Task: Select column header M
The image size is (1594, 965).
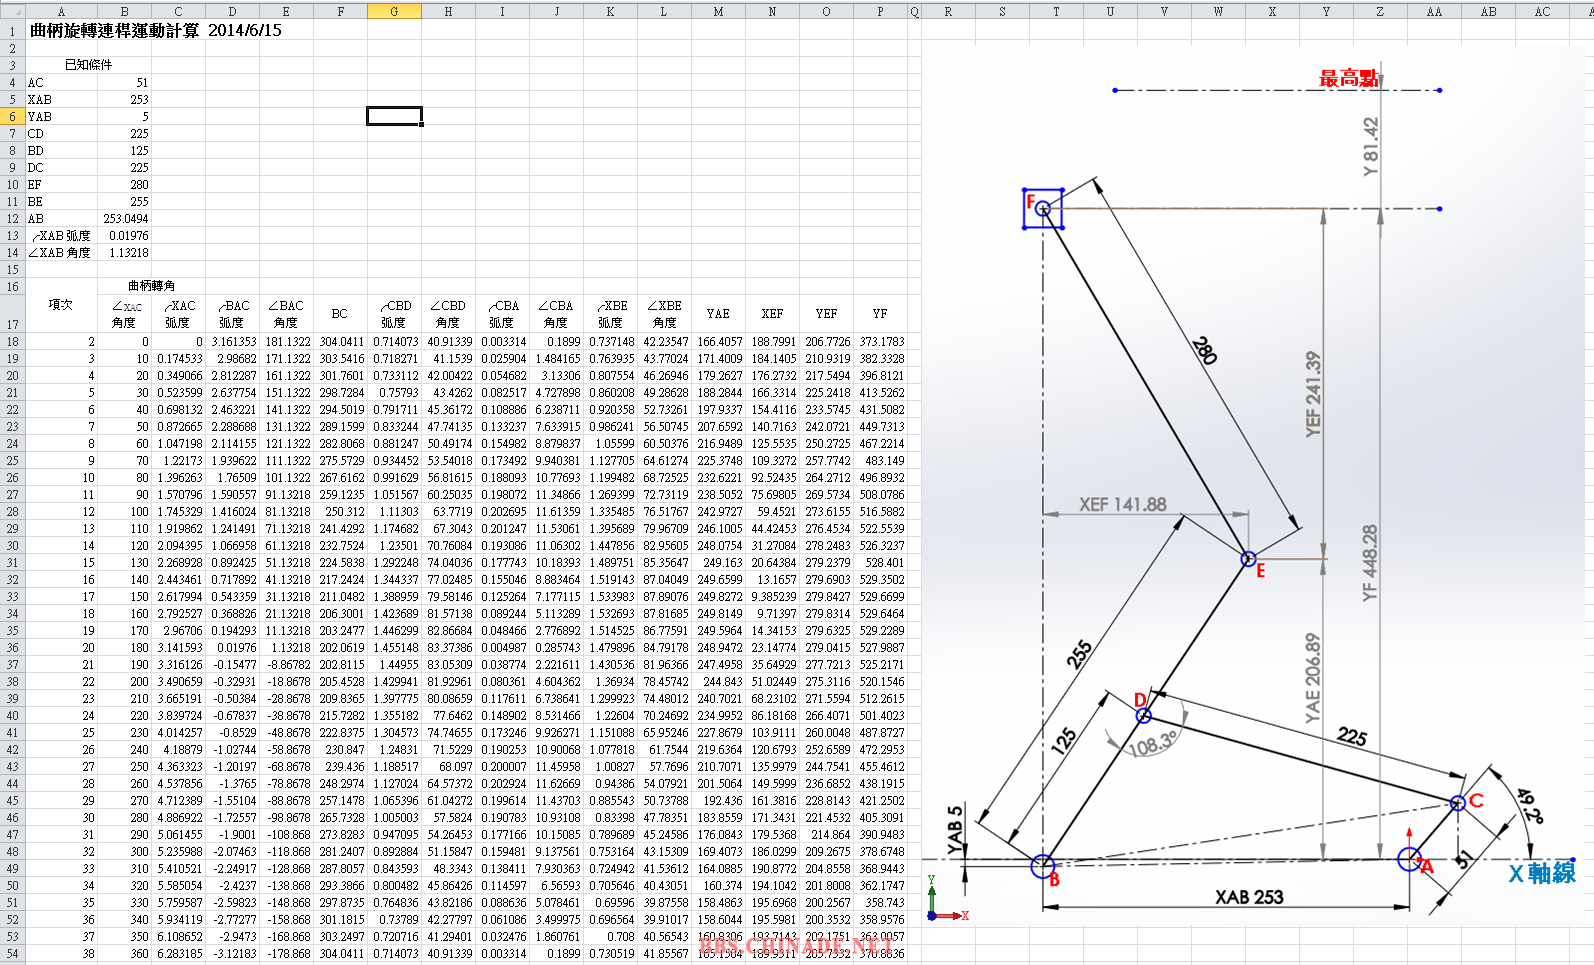Action: [718, 12]
